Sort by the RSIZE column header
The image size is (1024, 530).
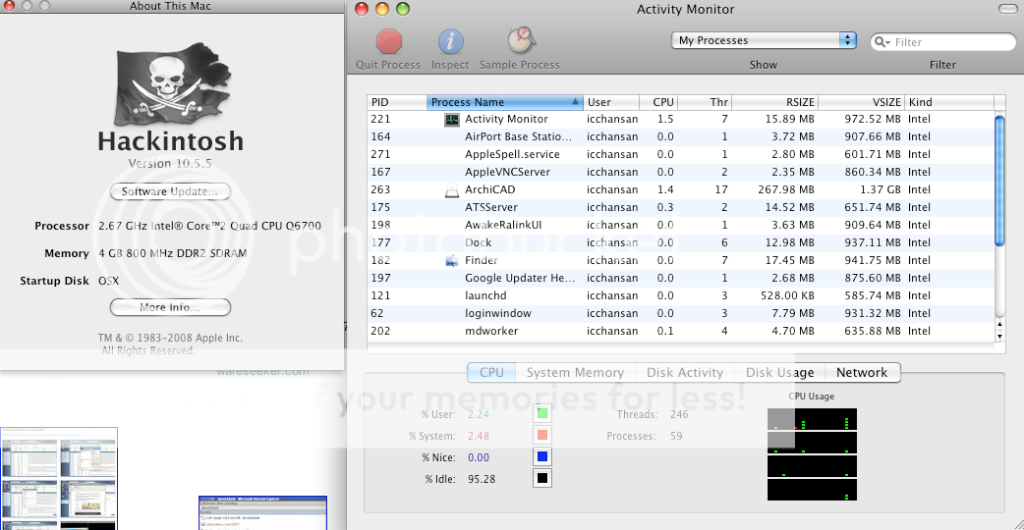tap(775, 102)
